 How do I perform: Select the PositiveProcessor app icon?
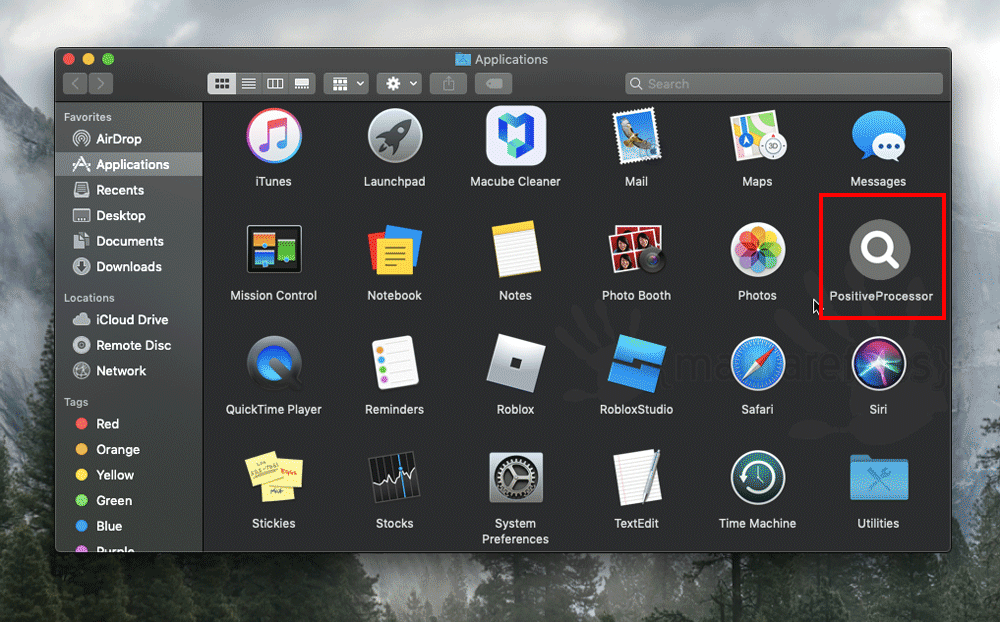click(879, 249)
